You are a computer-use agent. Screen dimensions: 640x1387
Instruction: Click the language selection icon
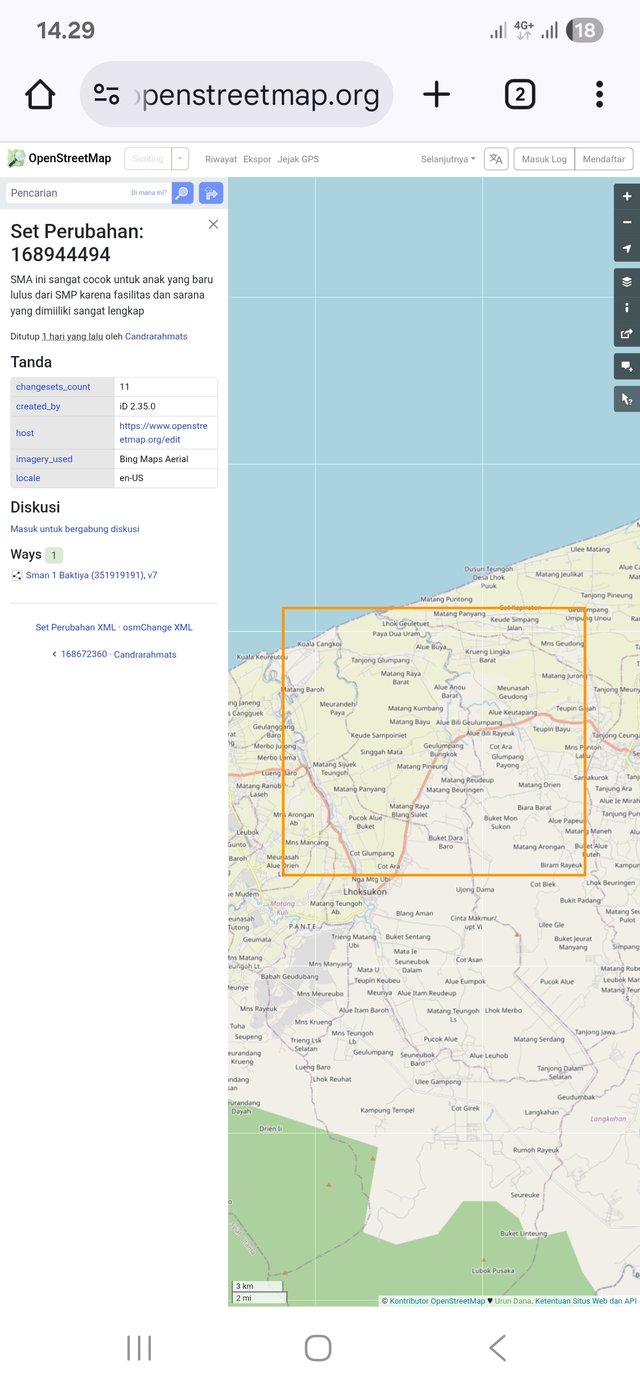(496, 158)
